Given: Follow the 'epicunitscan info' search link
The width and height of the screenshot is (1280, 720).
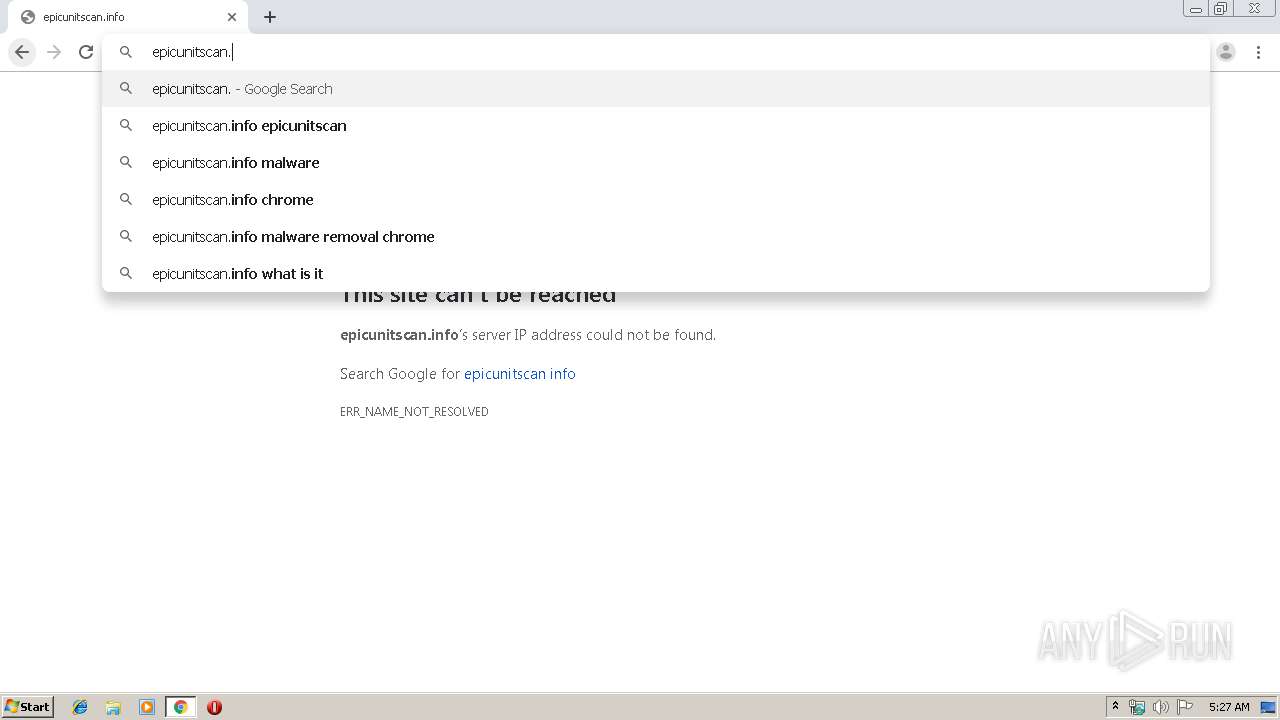Looking at the screenshot, I should pos(520,374).
